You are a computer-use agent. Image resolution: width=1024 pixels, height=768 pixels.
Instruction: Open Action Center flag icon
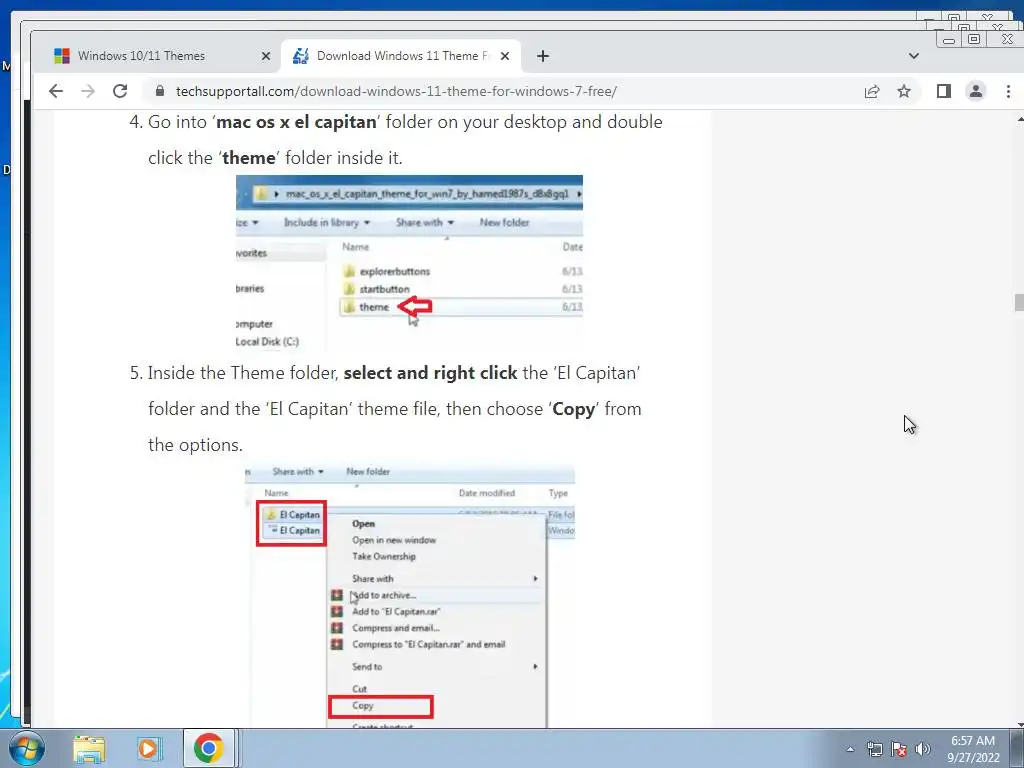pos(899,749)
